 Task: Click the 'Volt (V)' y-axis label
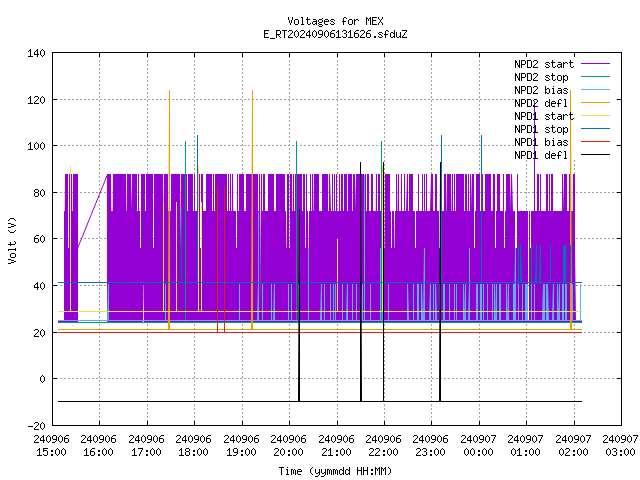coord(13,240)
